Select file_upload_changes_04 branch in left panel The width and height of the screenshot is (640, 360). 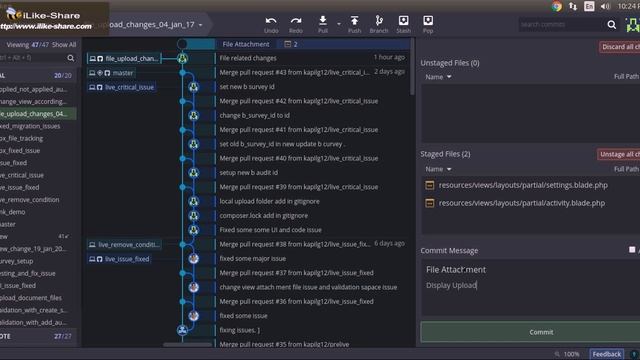click(38, 113)
